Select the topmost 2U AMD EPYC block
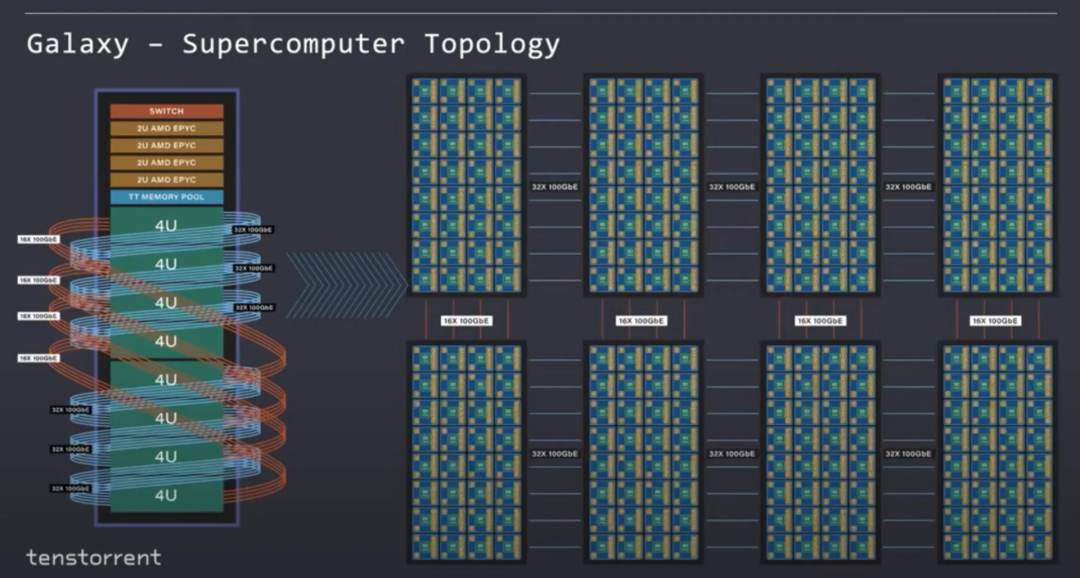The height and width of the screenshot is (578, 1080). [x=167, y=128]
